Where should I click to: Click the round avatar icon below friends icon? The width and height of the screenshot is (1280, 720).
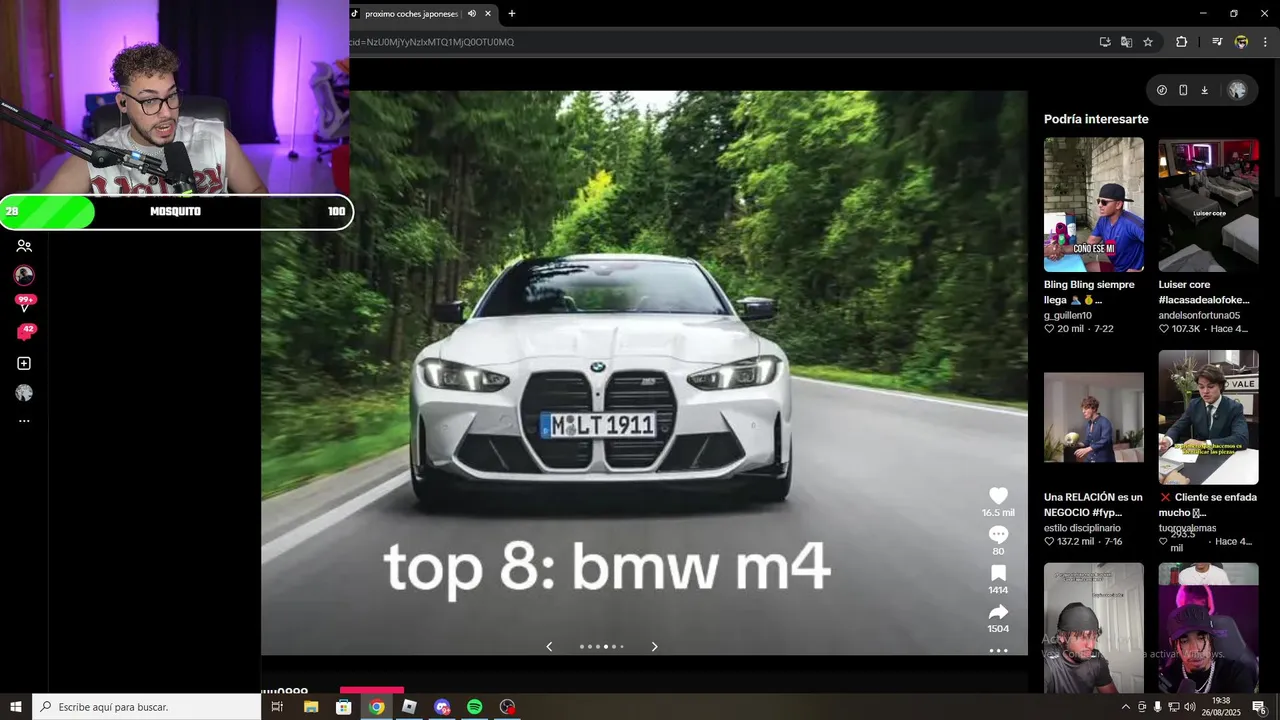tap(24, 275)
